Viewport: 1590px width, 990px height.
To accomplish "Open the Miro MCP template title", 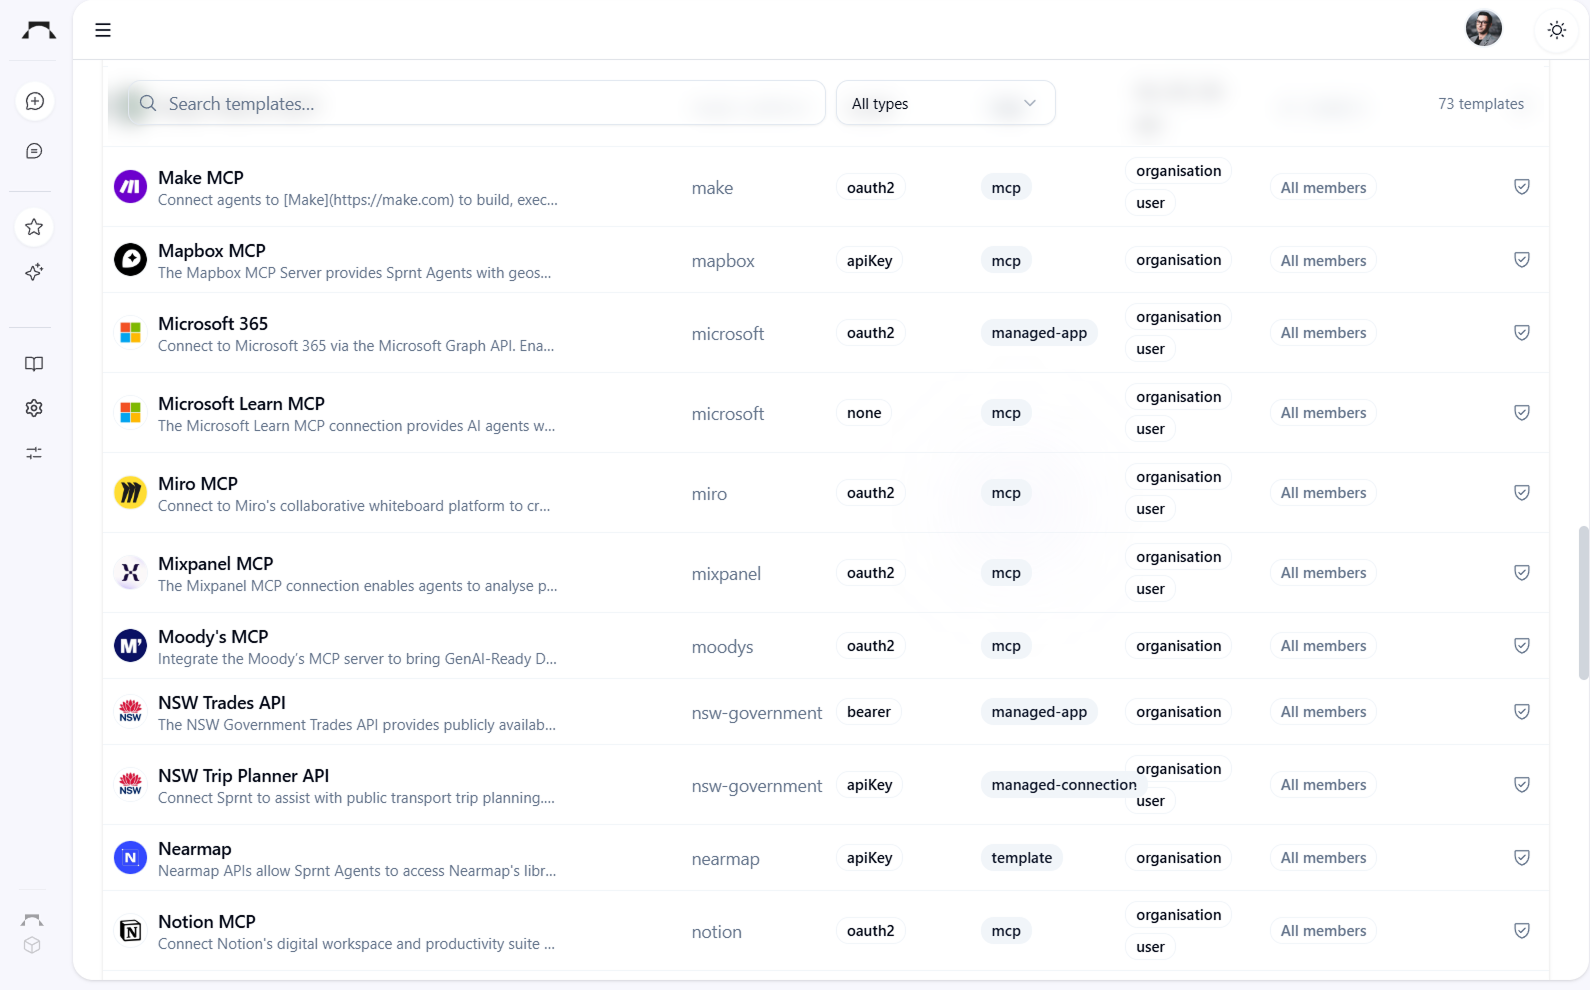I will 198,483.
